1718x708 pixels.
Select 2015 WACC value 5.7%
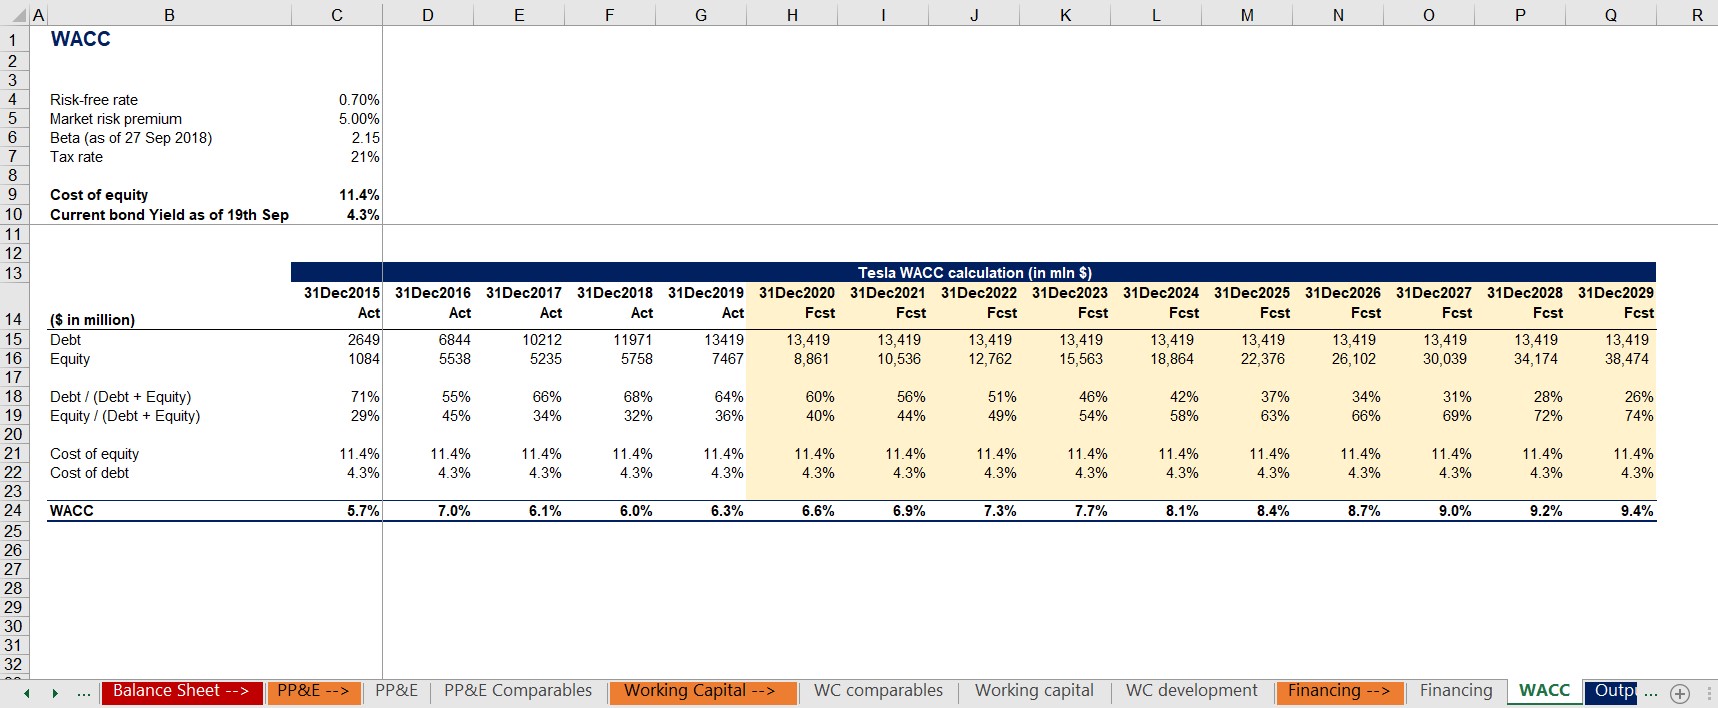click(363, 511)
